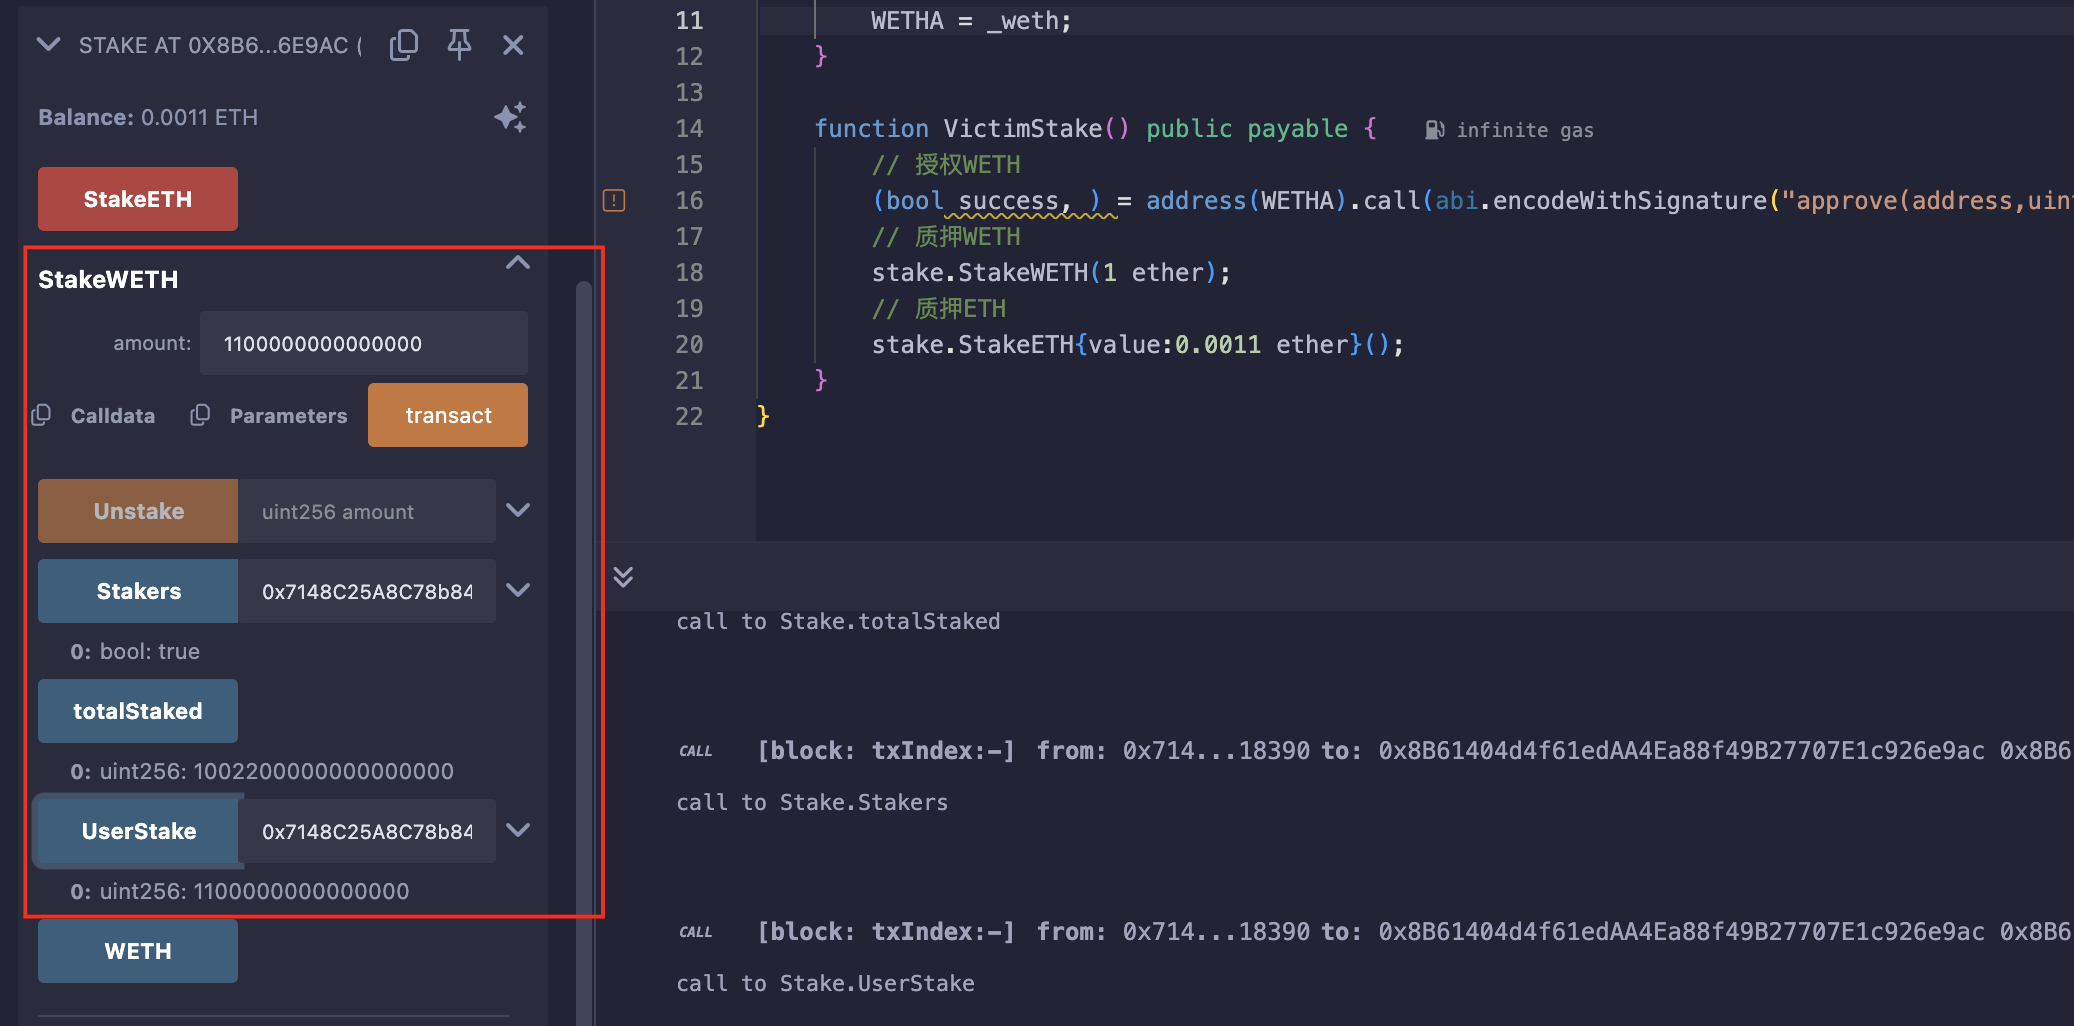
Task: Place cursor on the StakeETH value 0.0011
Action: click(x=1217, y=344)
